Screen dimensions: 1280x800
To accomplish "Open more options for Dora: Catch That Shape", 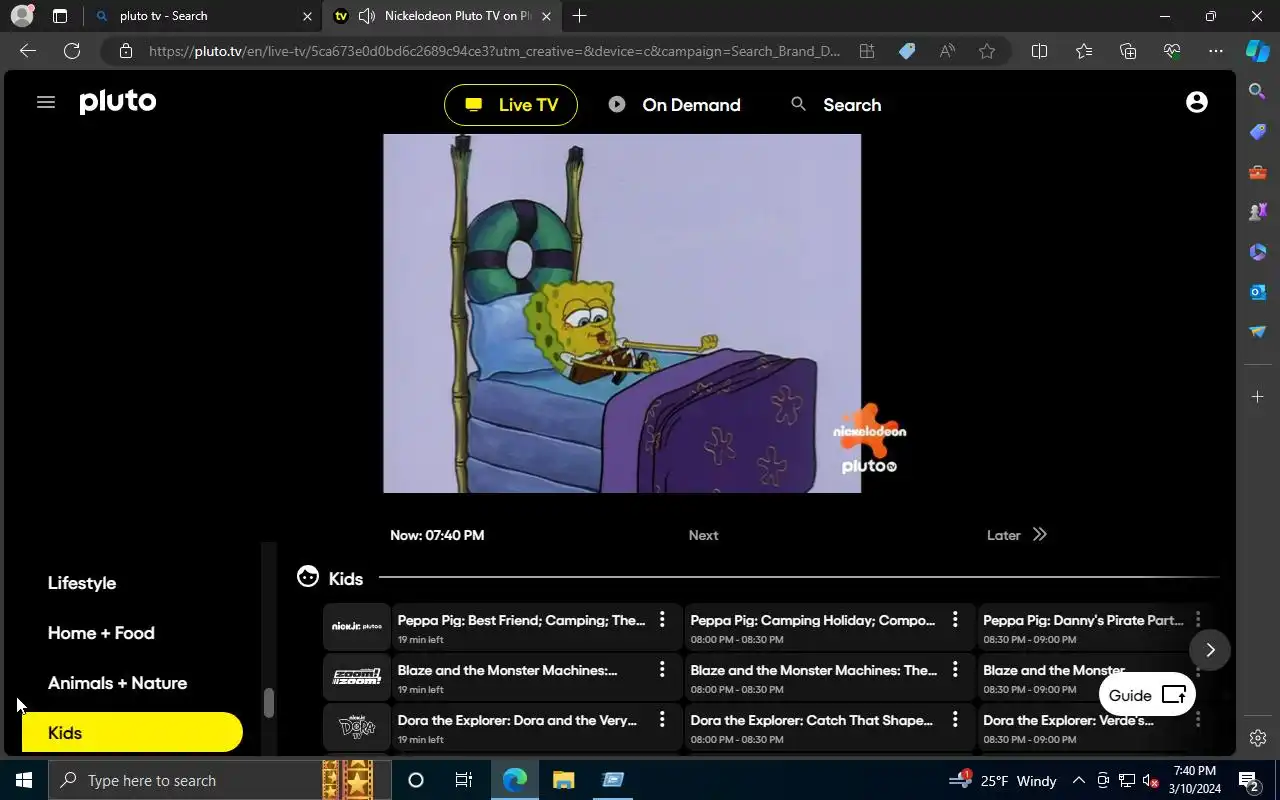I will (955, 720).
